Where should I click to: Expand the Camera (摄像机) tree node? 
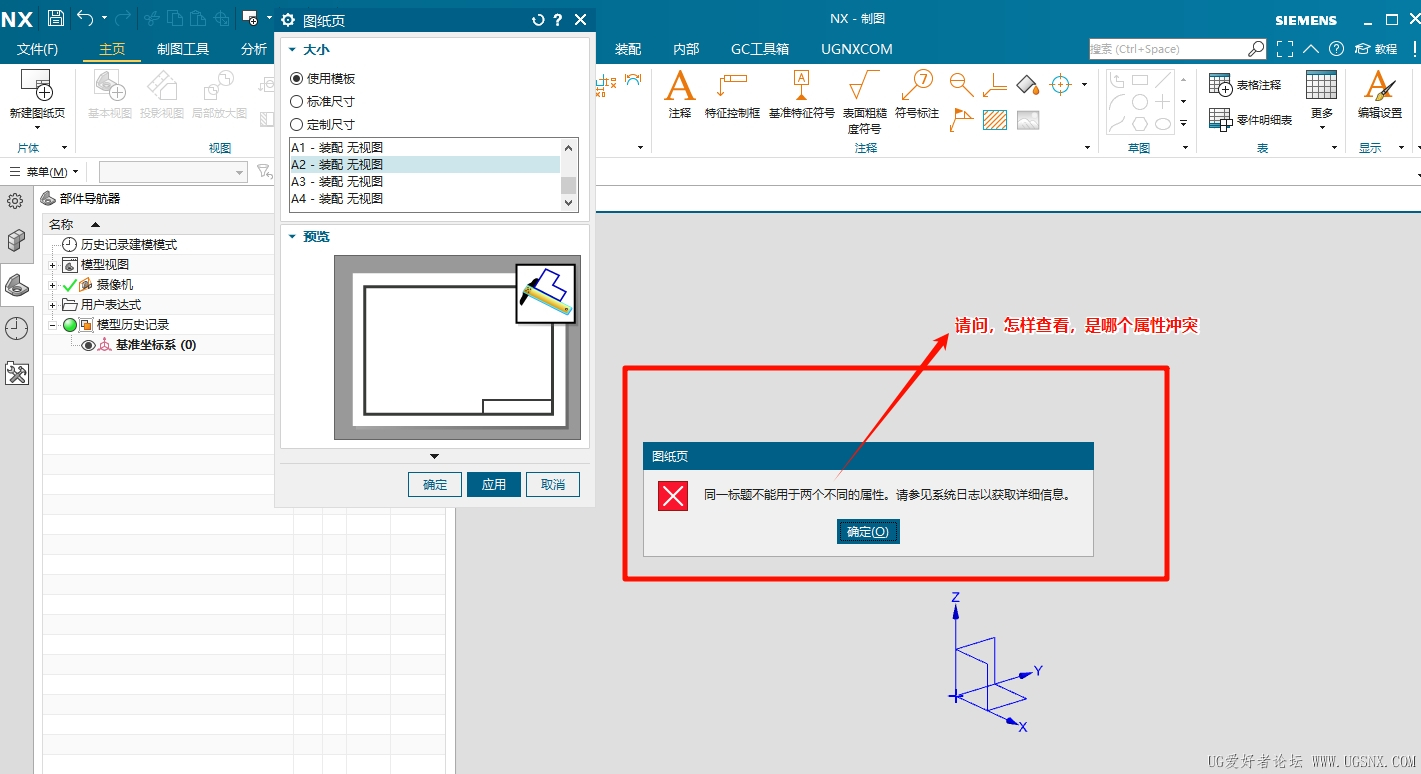coord(52,285)
